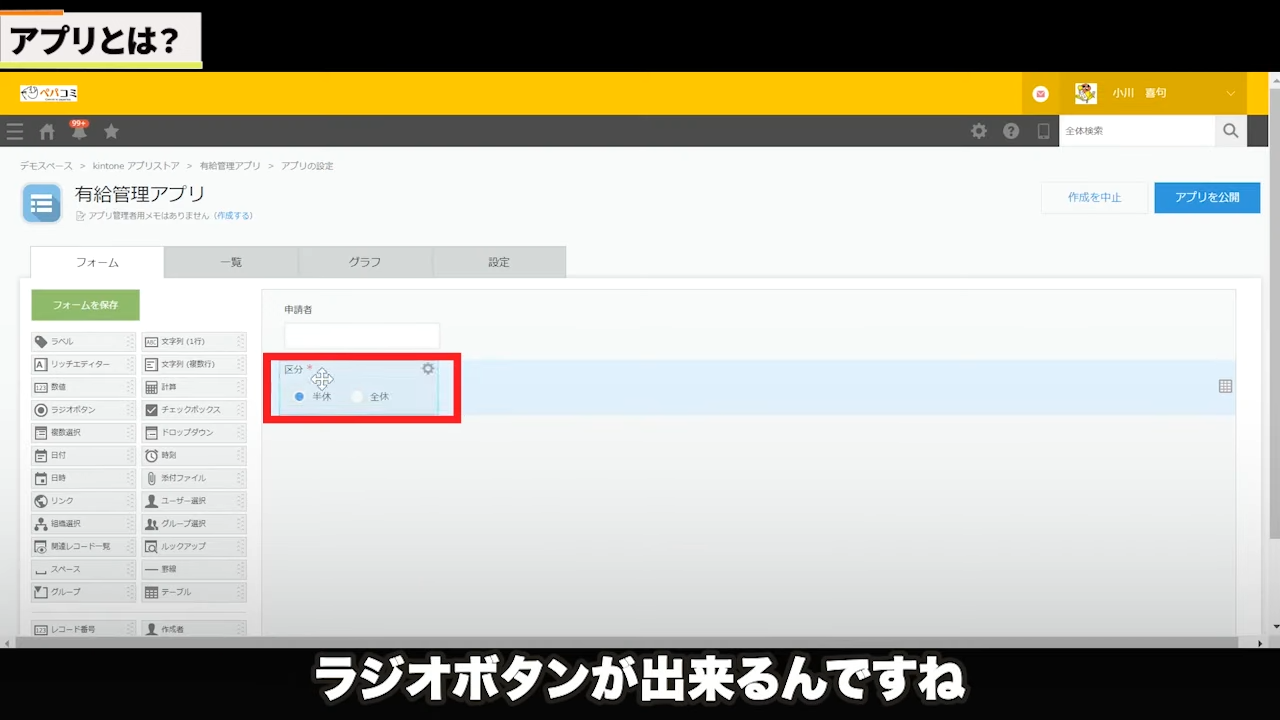Click the home icon in the toolbar
Screen dimensions: 1280x720
[x=47, y=131]
